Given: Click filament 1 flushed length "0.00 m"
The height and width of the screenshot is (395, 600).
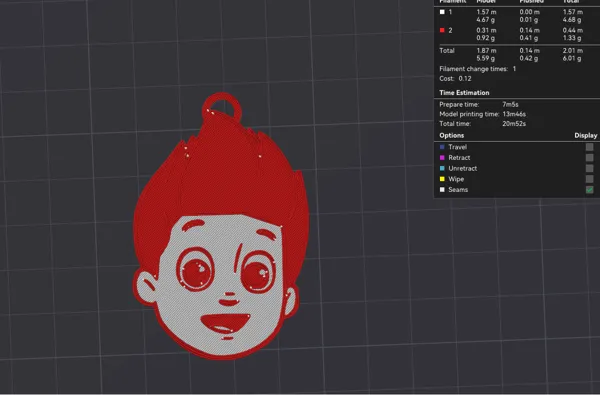Looking at the screenshot, I should (x=530, y=12).
